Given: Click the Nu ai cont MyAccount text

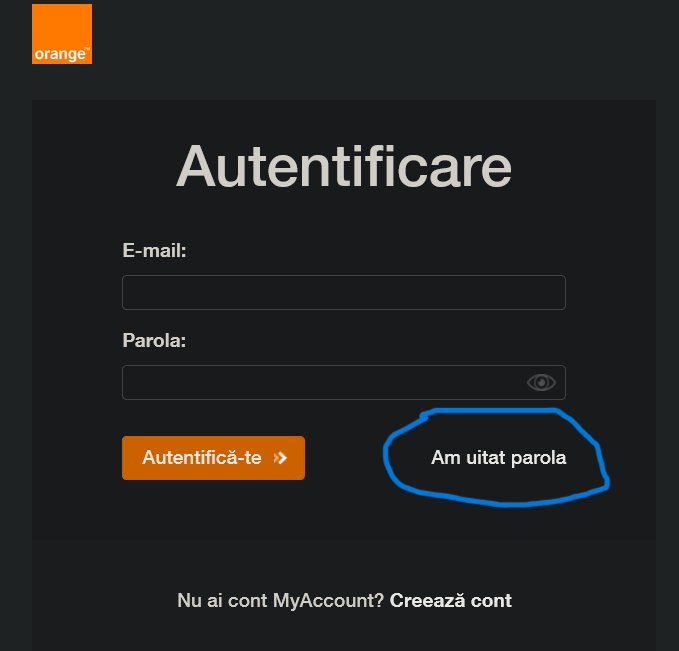Looking at the screenshot, I should click(x=280, y=601).
